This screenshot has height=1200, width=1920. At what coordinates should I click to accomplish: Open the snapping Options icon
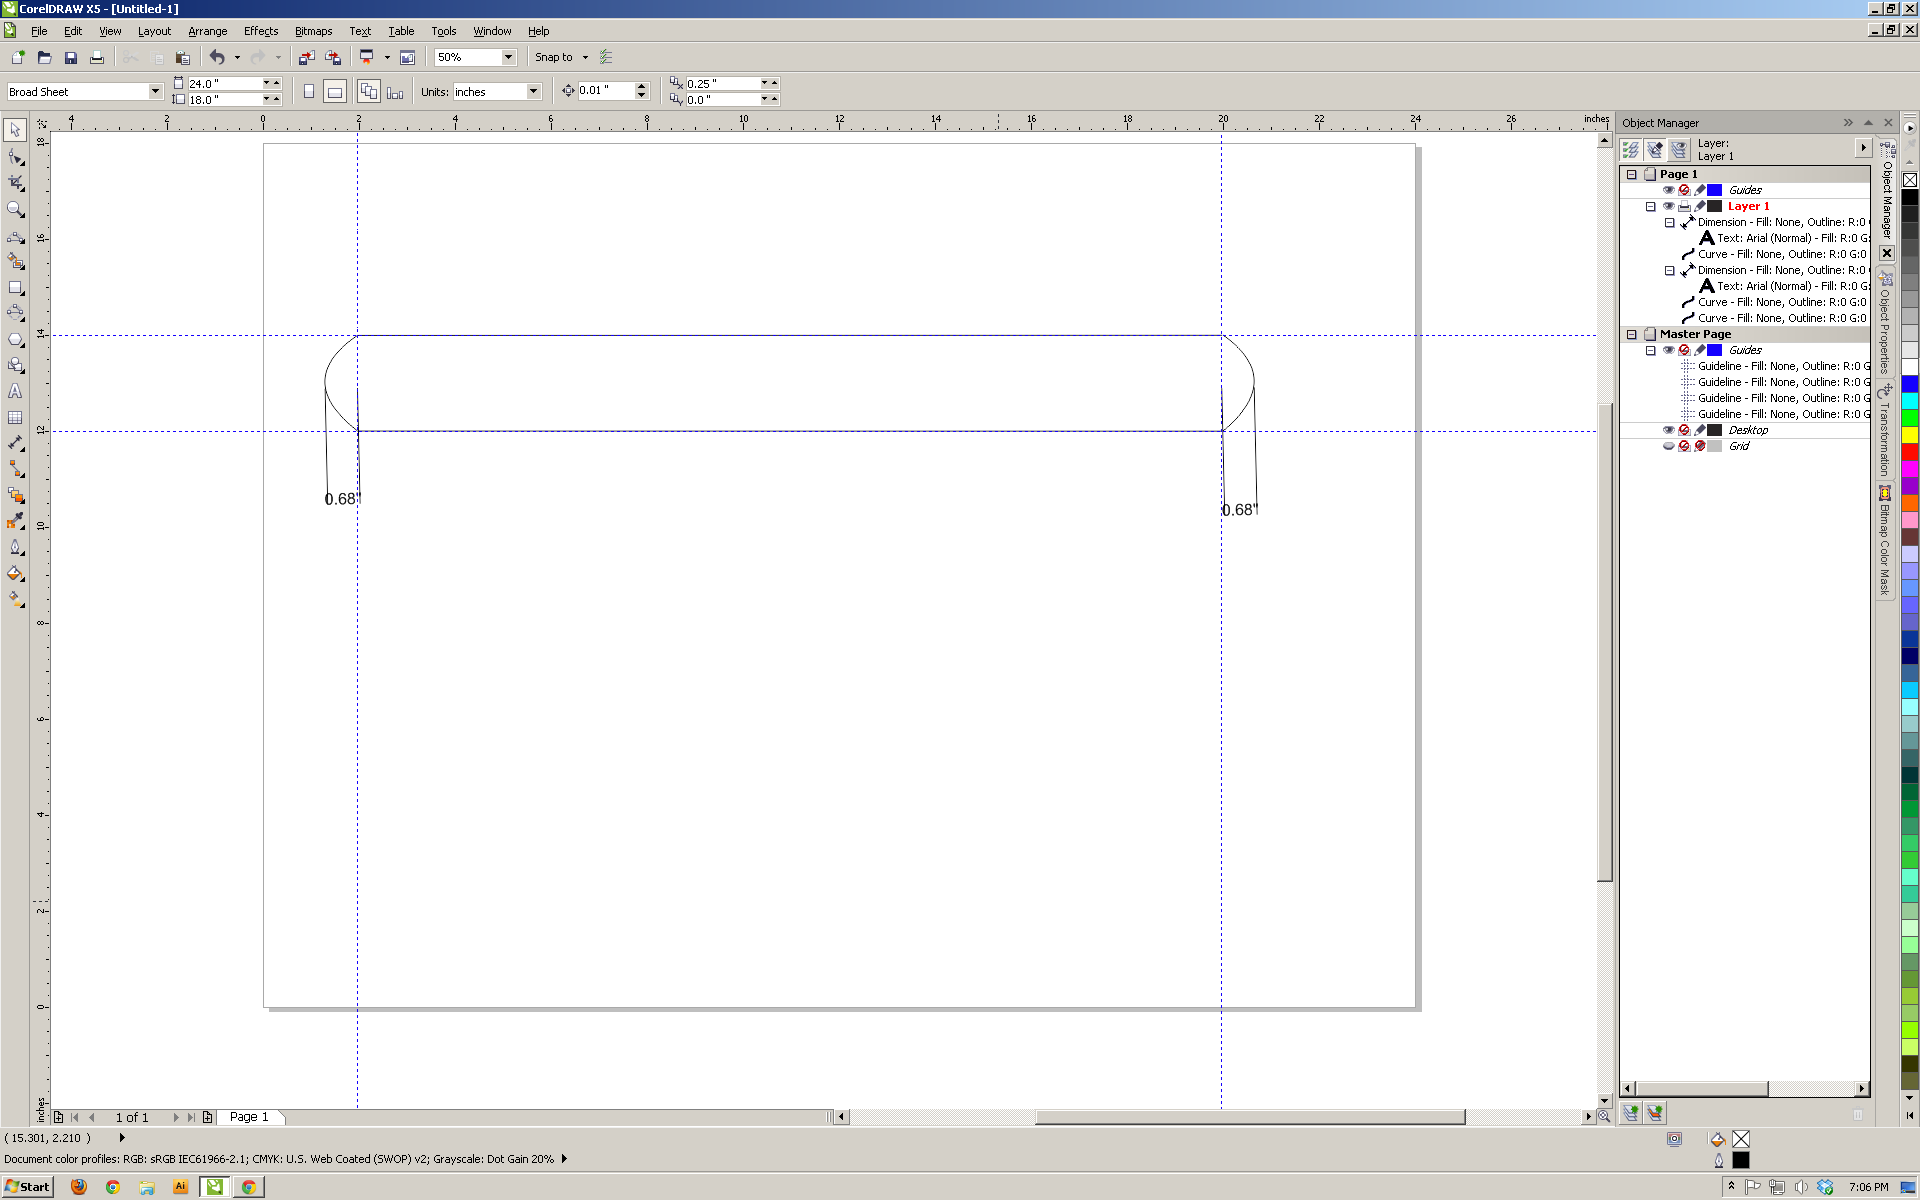pos(606,57)
